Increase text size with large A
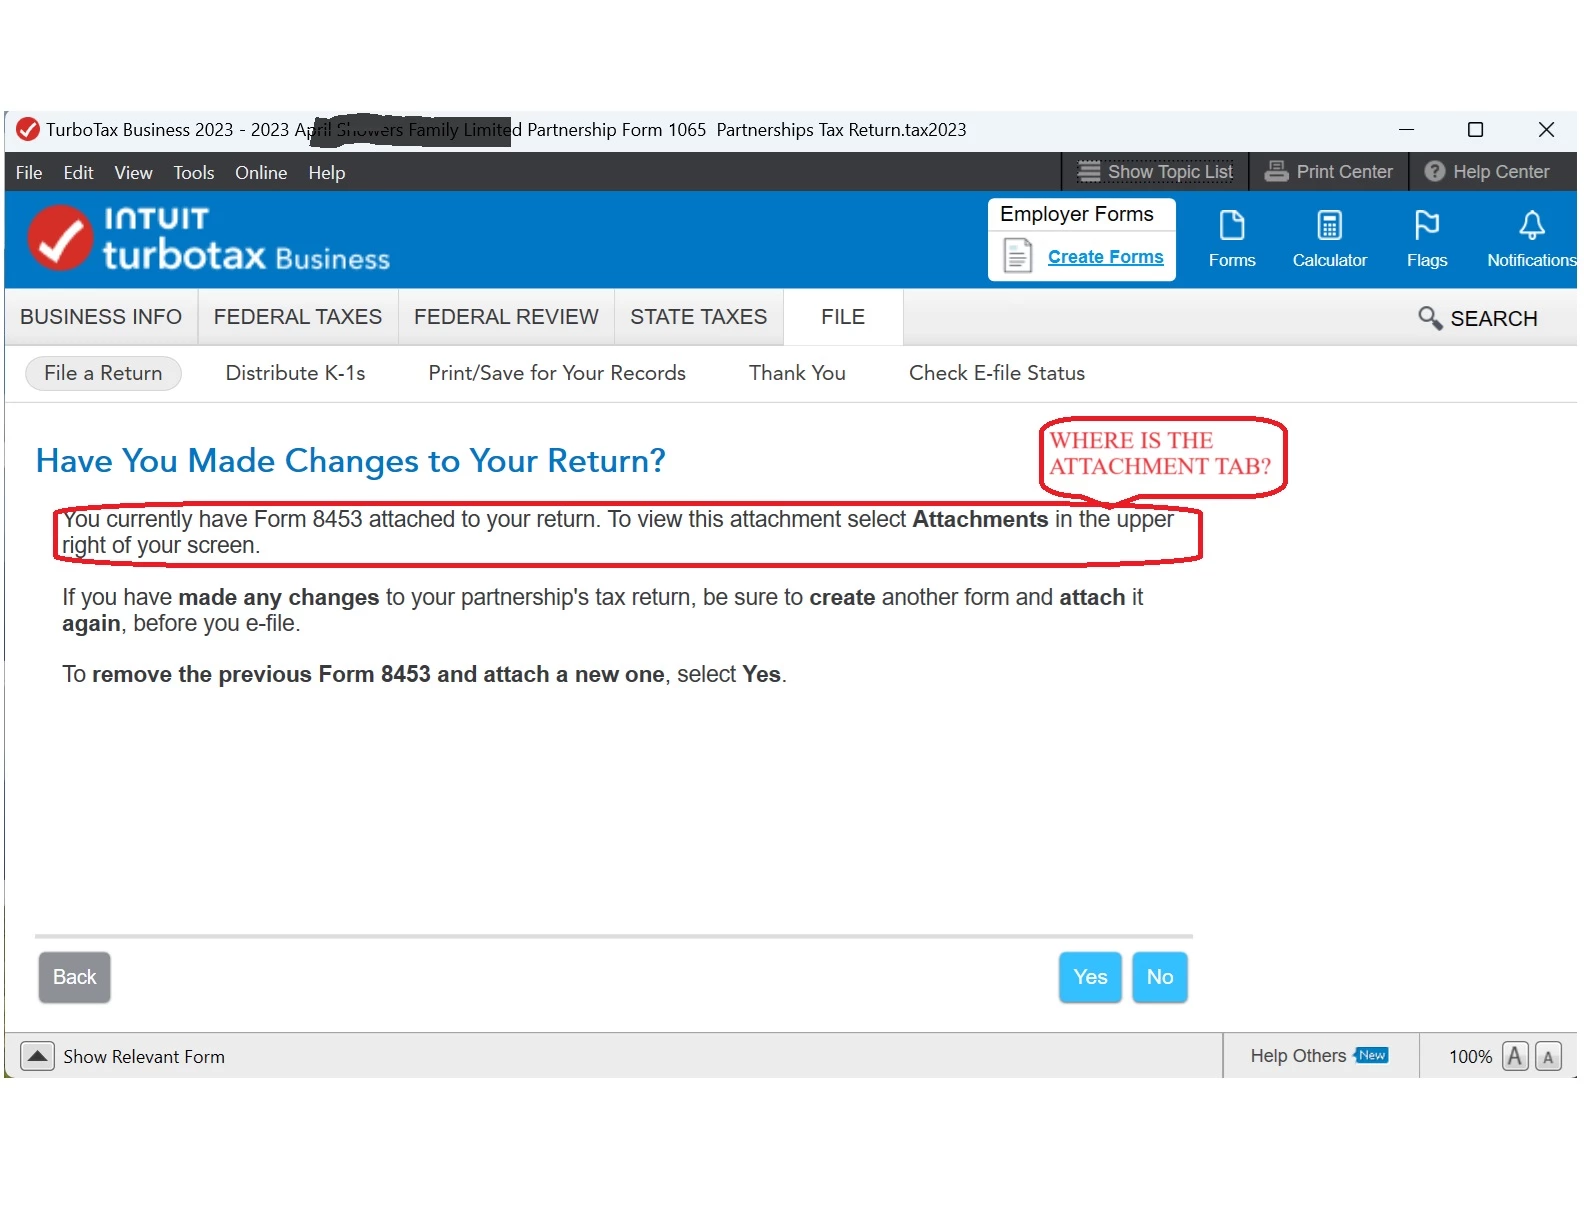Viewport: 1584px width, 1224px height. [x=1516, y=1056]
